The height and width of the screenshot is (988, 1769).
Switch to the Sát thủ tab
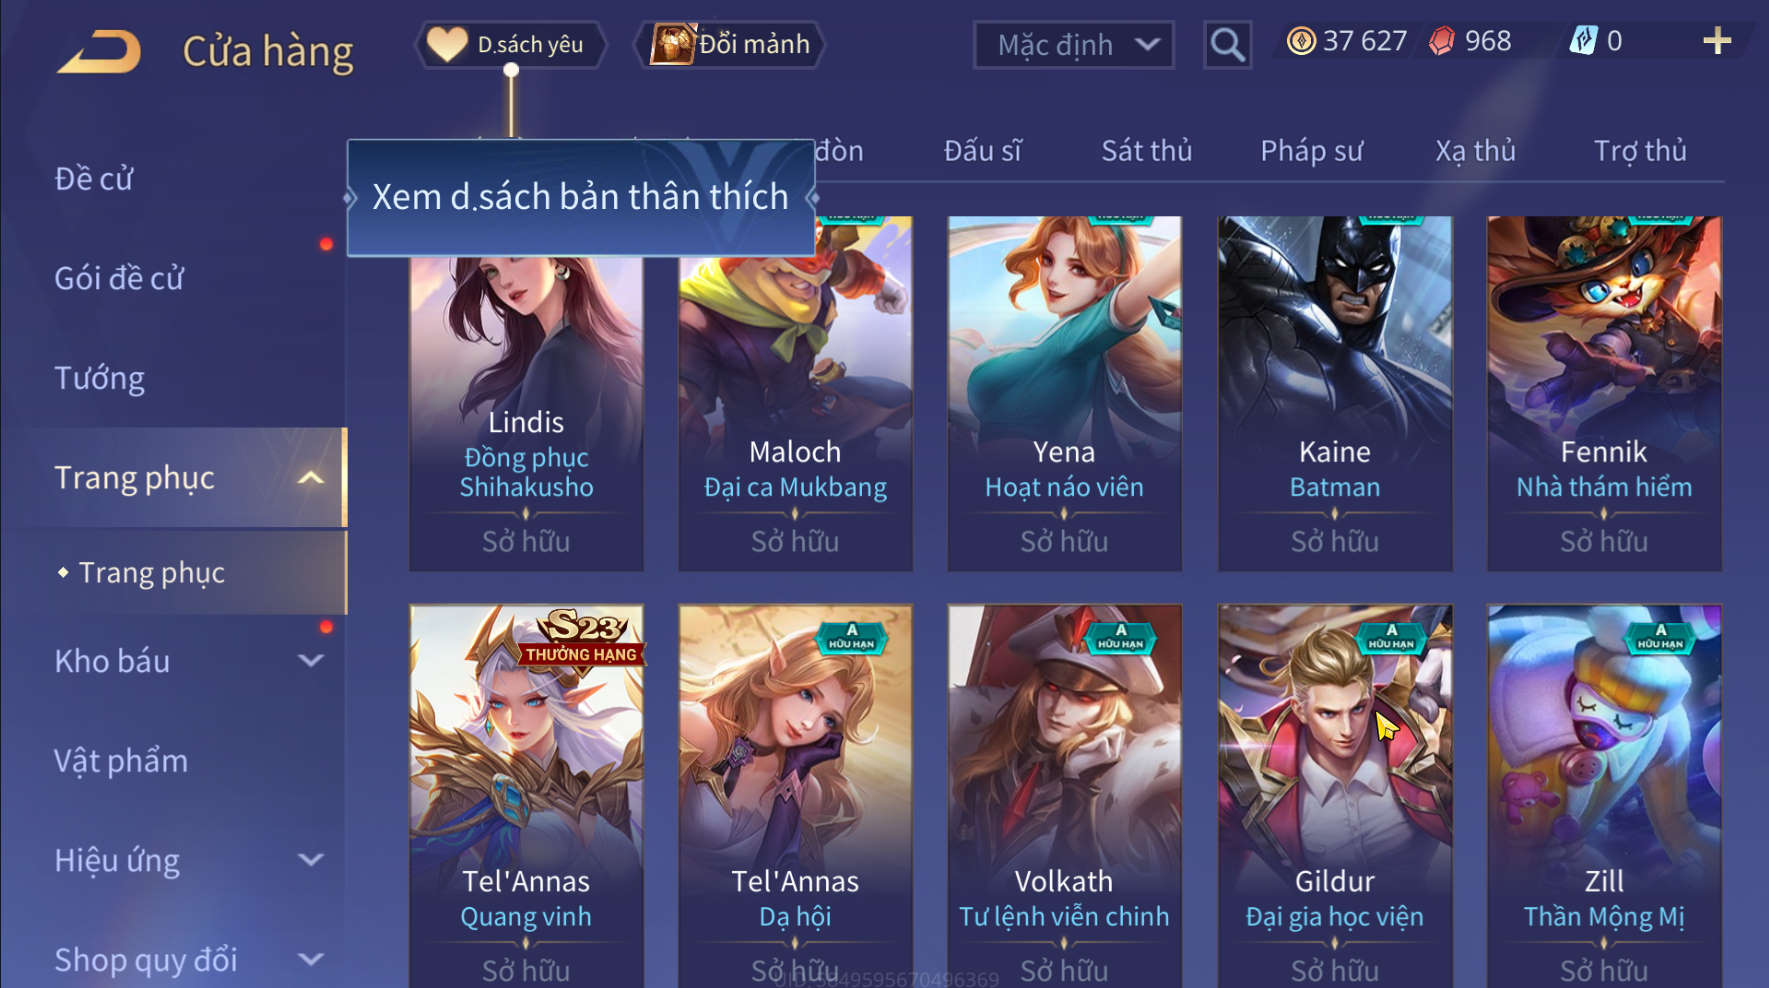coord(1146,151)
